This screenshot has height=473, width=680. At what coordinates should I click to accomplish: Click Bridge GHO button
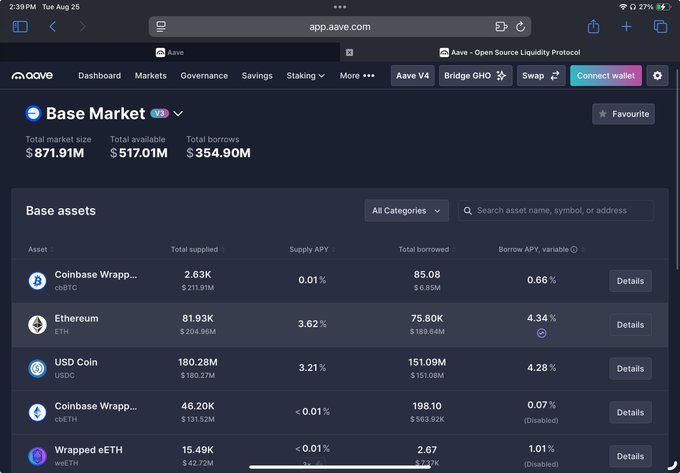(x=475, y=75)
